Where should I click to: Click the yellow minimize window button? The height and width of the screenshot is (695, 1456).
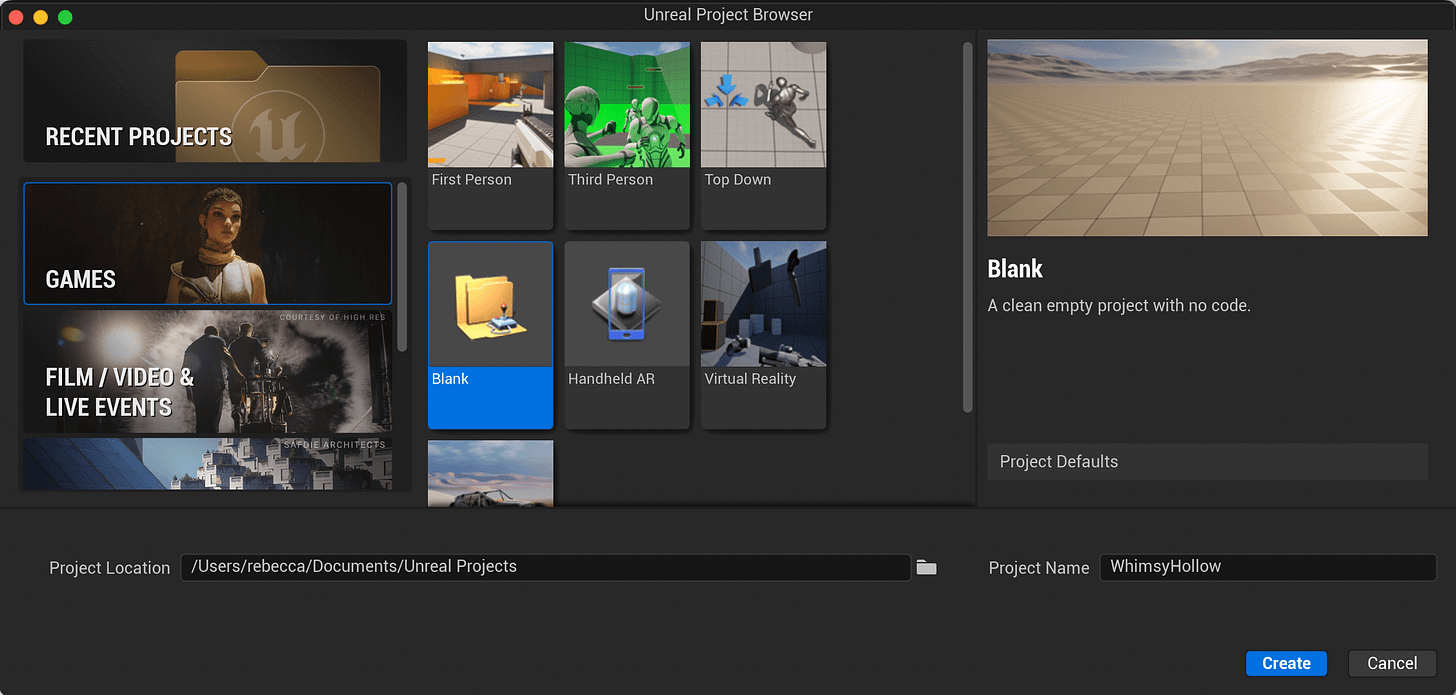(40, 17)
